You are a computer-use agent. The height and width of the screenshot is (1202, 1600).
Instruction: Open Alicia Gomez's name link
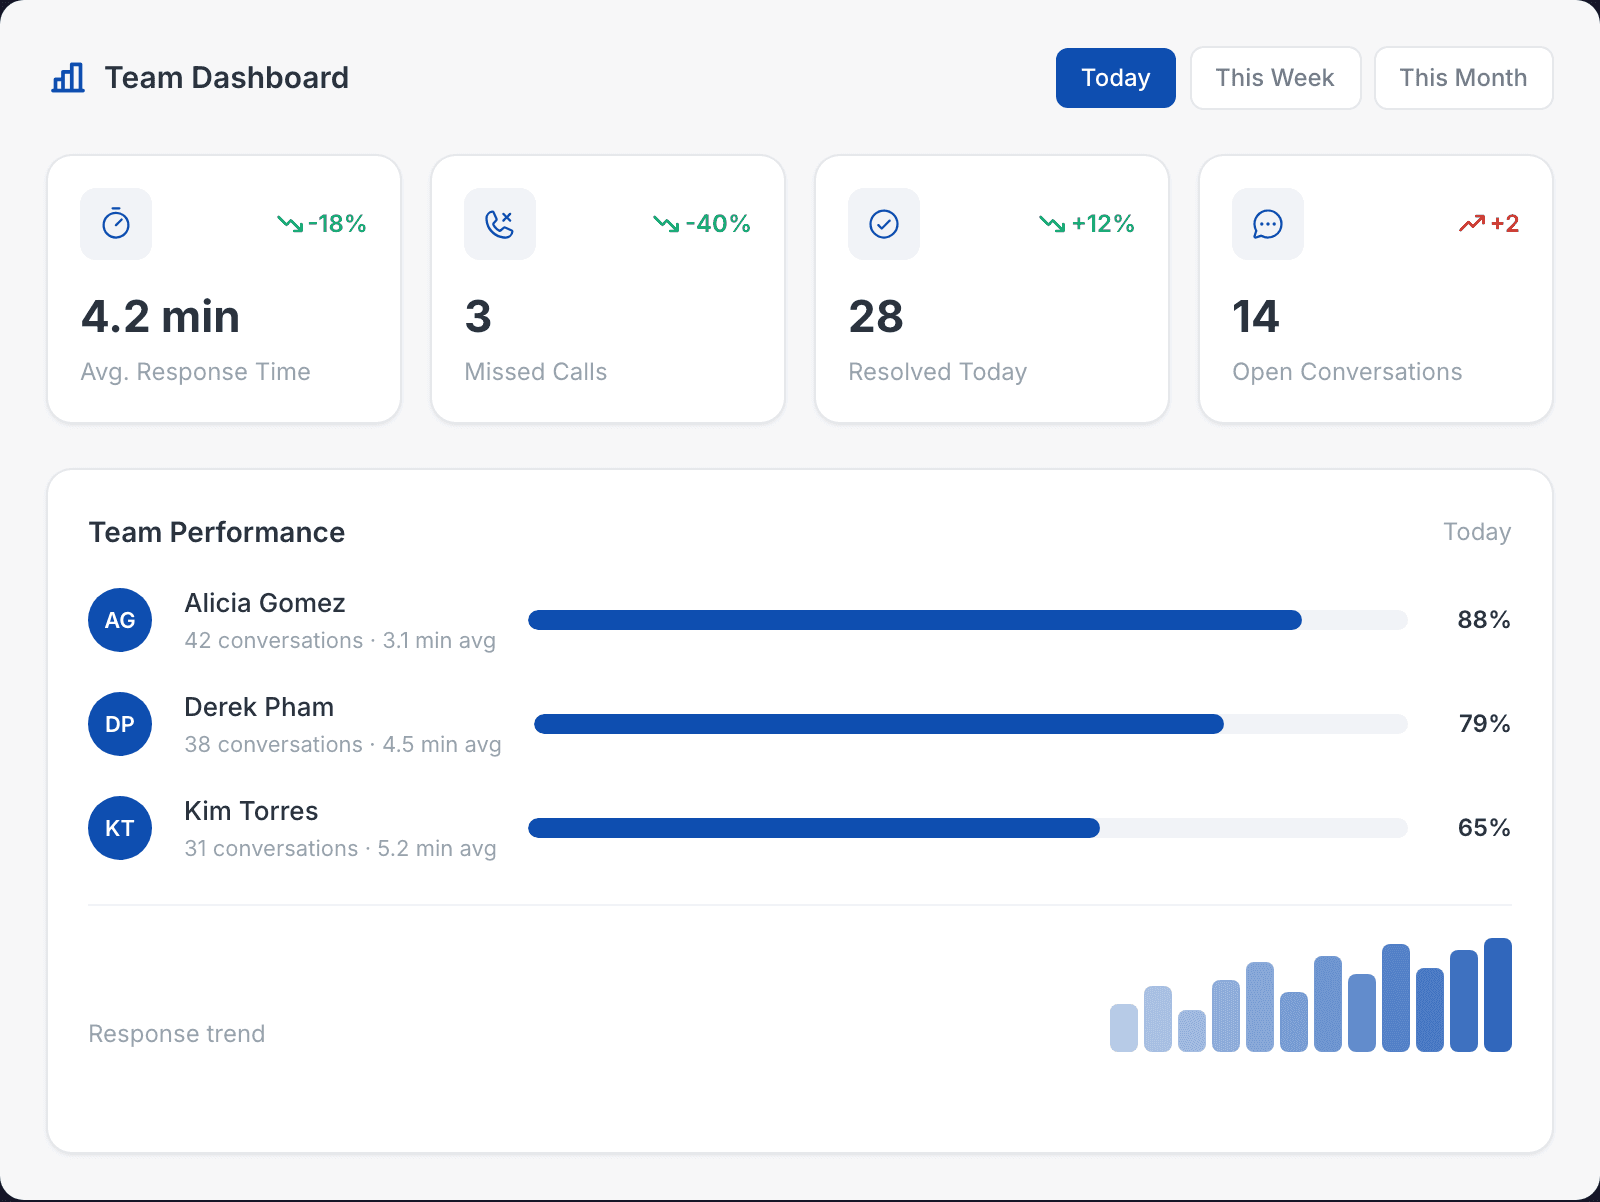coord(265,603)
